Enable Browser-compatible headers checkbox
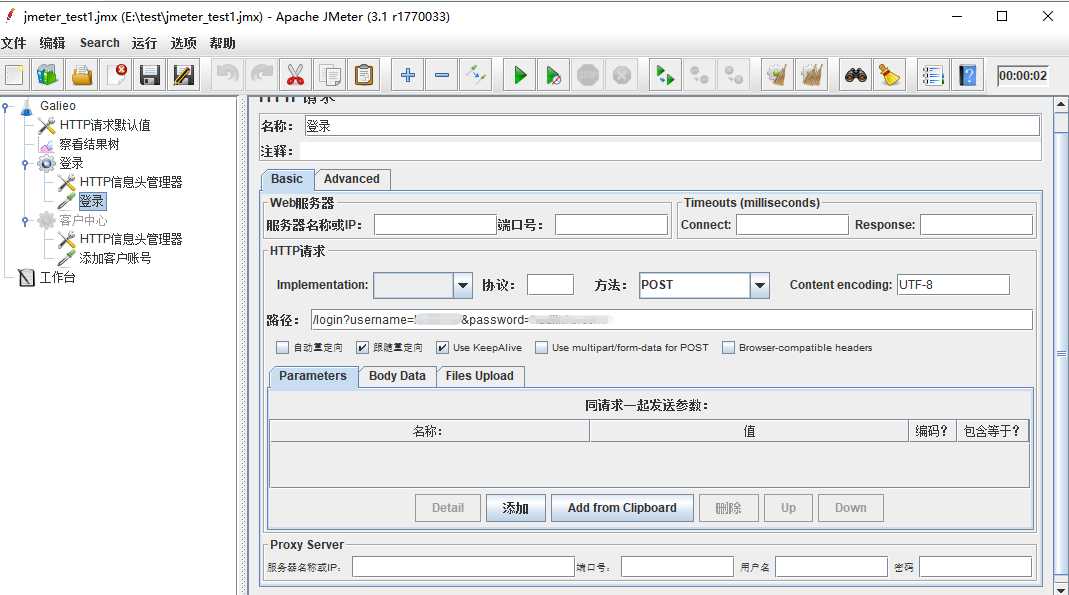This screenshot has width=1069, height=595. (728, 348)
